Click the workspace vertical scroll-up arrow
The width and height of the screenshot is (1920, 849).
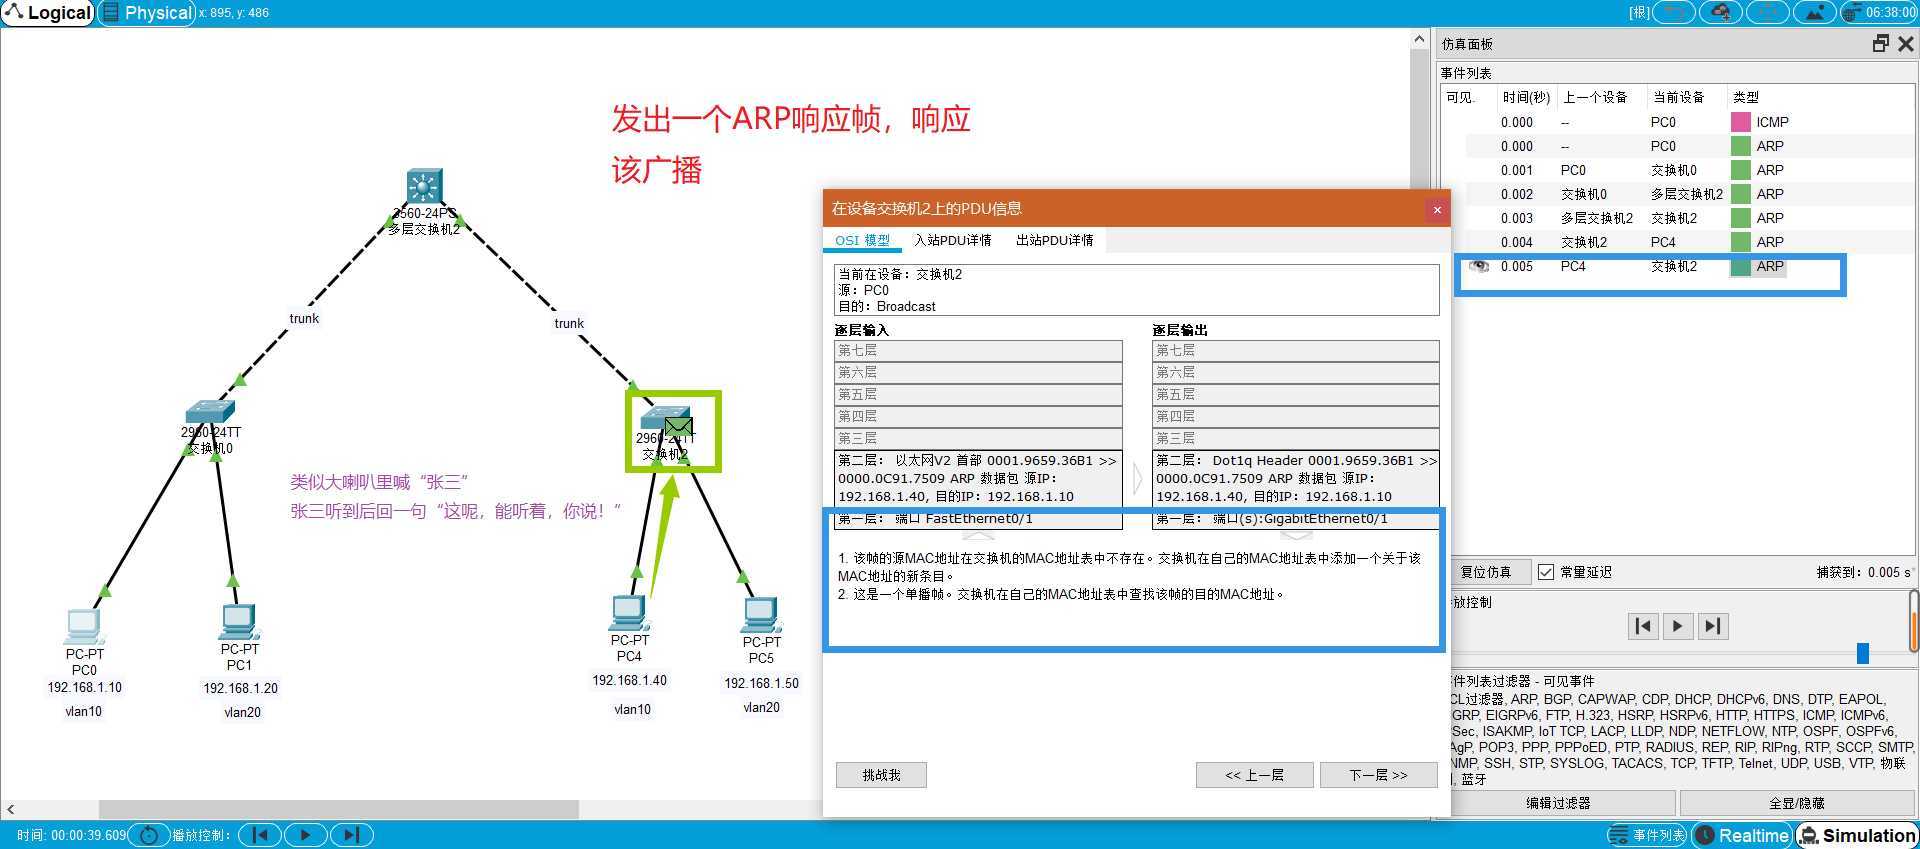point(1419,39)
